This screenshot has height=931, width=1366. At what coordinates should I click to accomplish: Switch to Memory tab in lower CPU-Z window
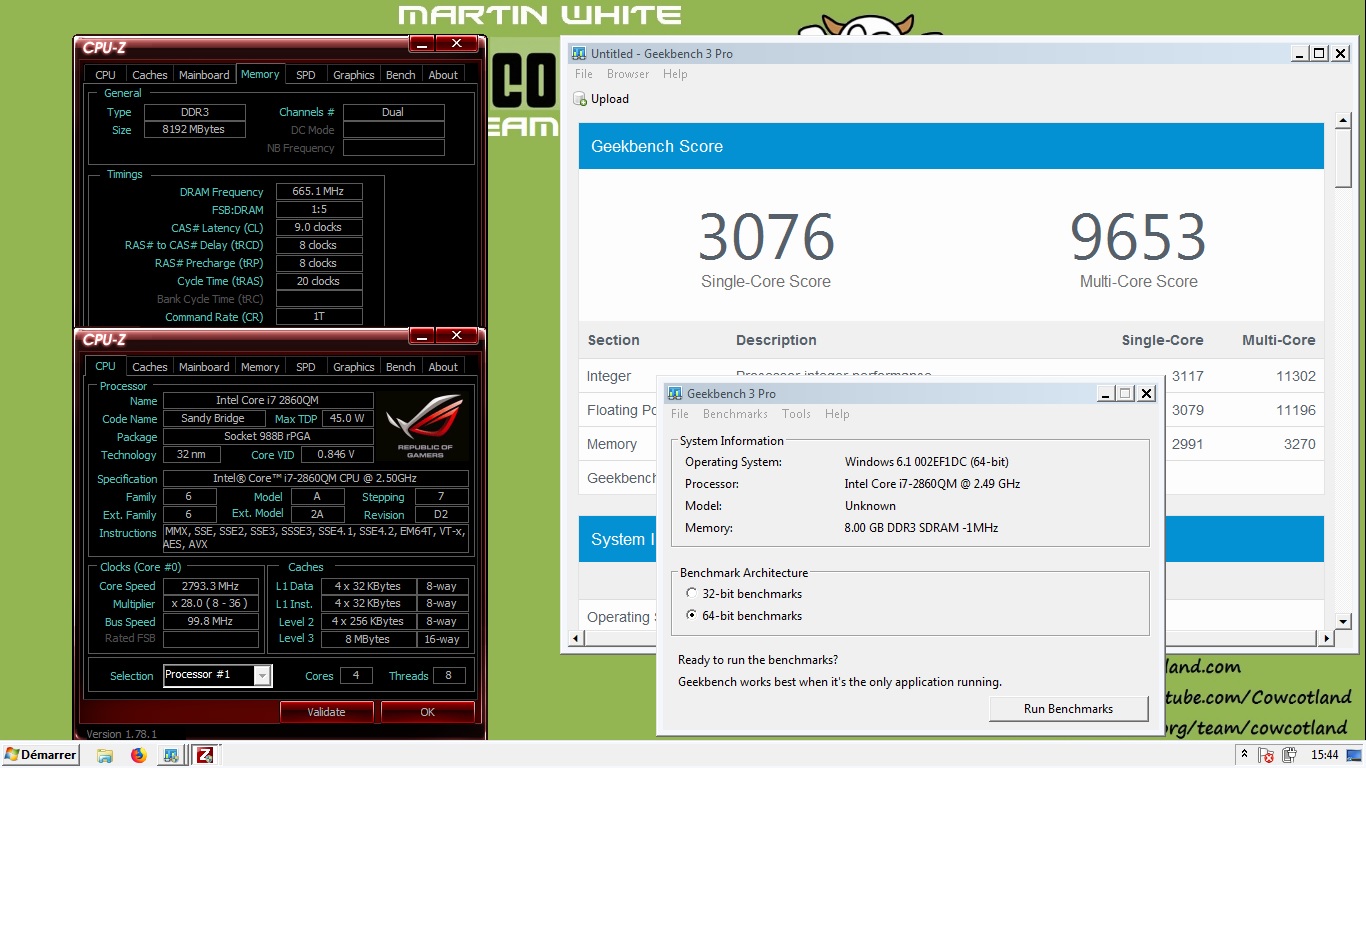260,367
